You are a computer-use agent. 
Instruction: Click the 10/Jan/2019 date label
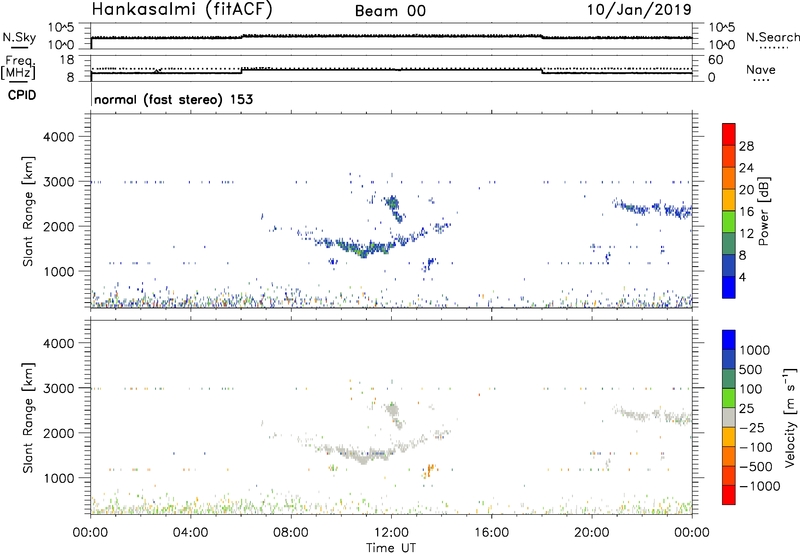point(639,10)
